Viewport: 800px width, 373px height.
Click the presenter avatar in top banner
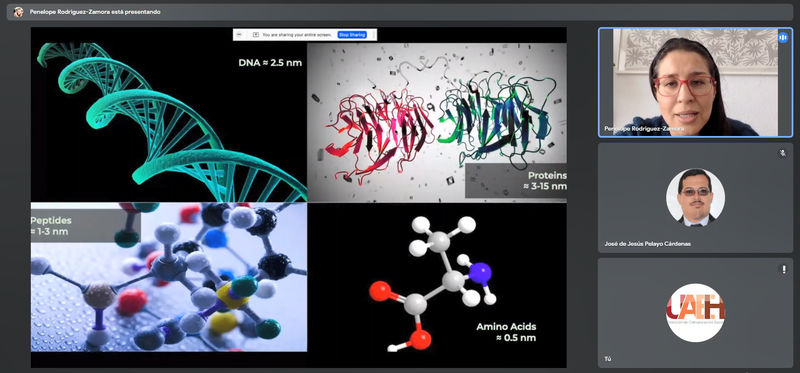18,12
